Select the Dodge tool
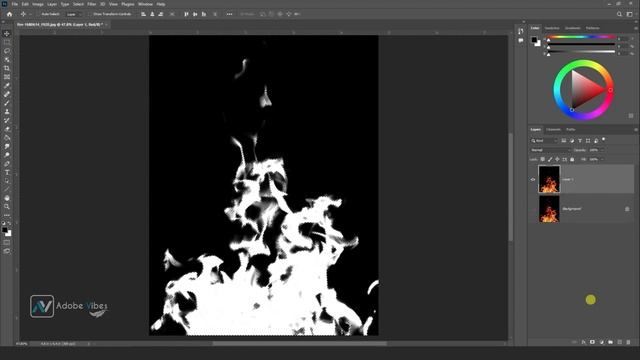This screenshot has width=640, height=360. pyautogui.click(x=7, y=155)
